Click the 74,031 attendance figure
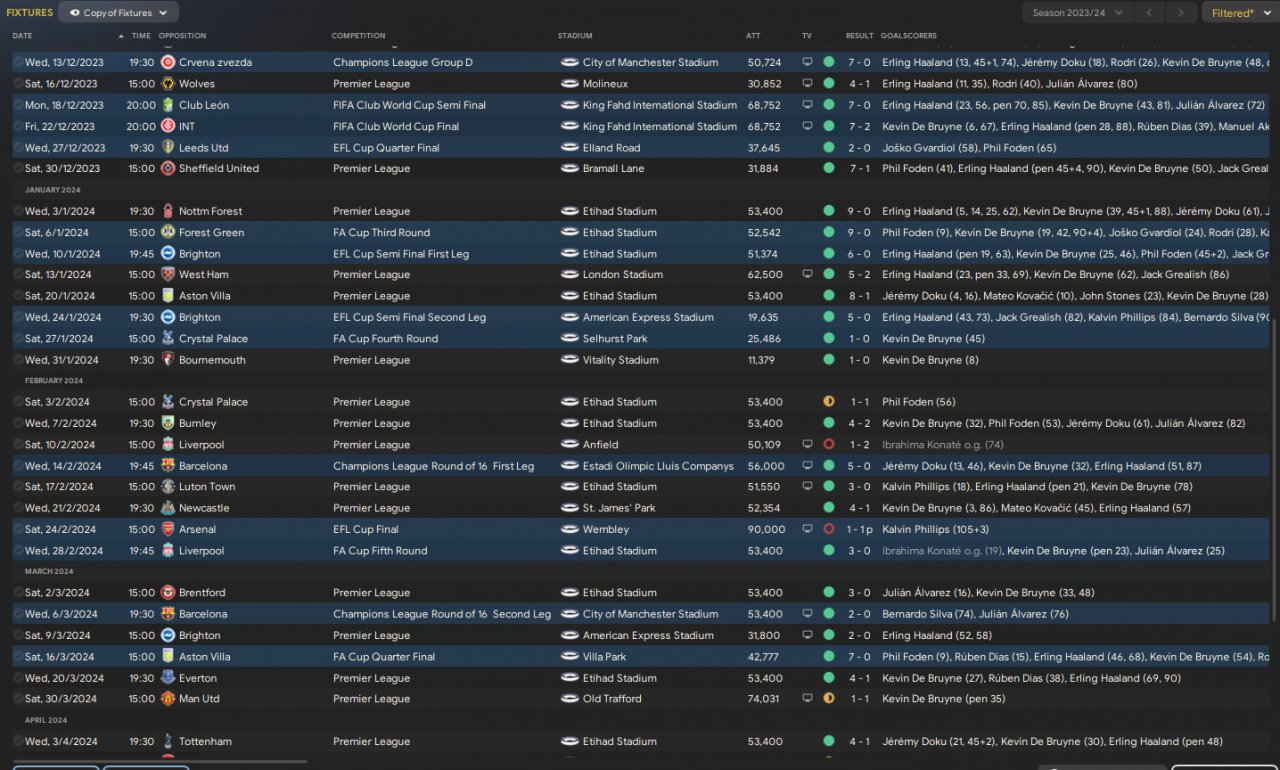1280x770 pixels. click(x=763, y=699)
